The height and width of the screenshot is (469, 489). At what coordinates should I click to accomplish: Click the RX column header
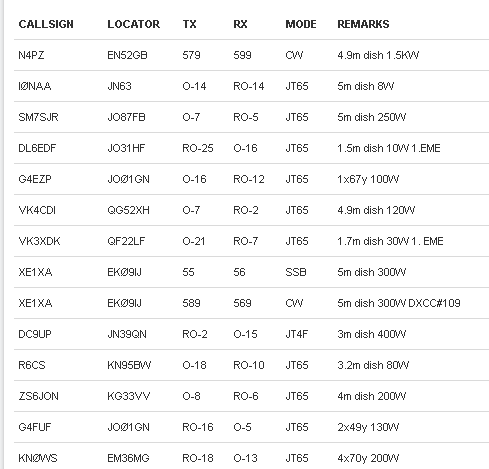[240, 24]
